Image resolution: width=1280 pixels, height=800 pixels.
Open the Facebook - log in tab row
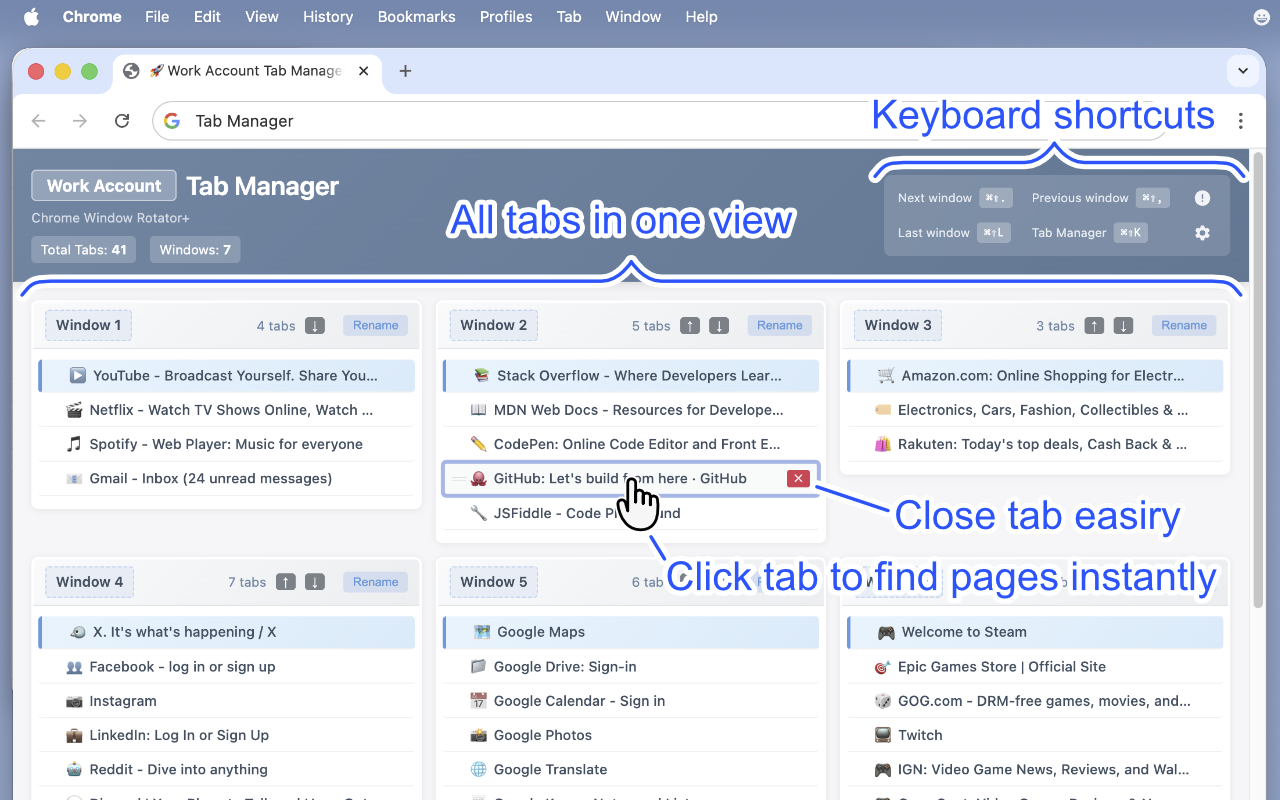(x=226, y=667)
